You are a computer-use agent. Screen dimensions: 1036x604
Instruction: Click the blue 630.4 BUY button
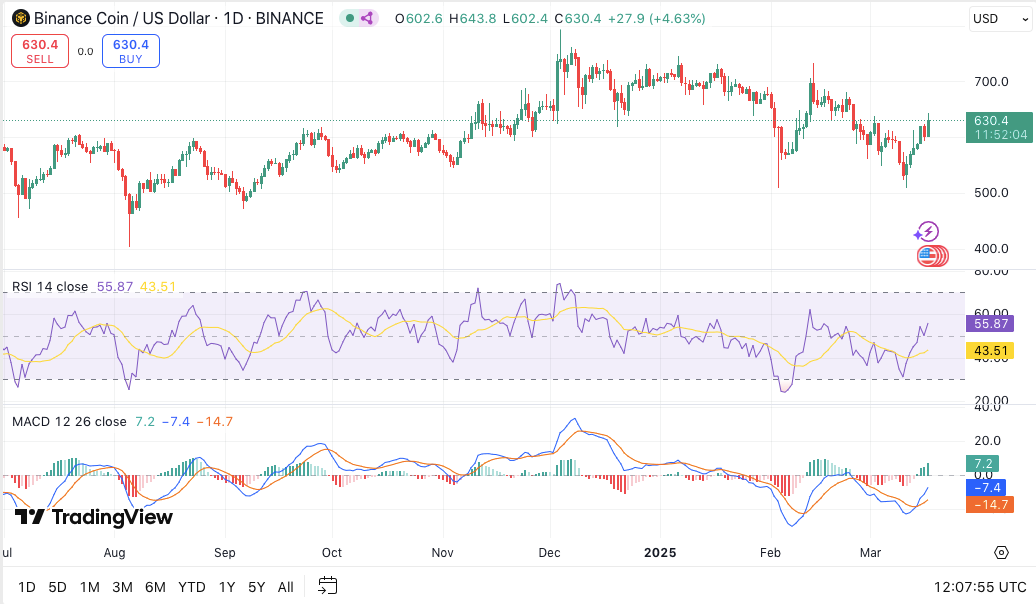[x=130, y=51]
